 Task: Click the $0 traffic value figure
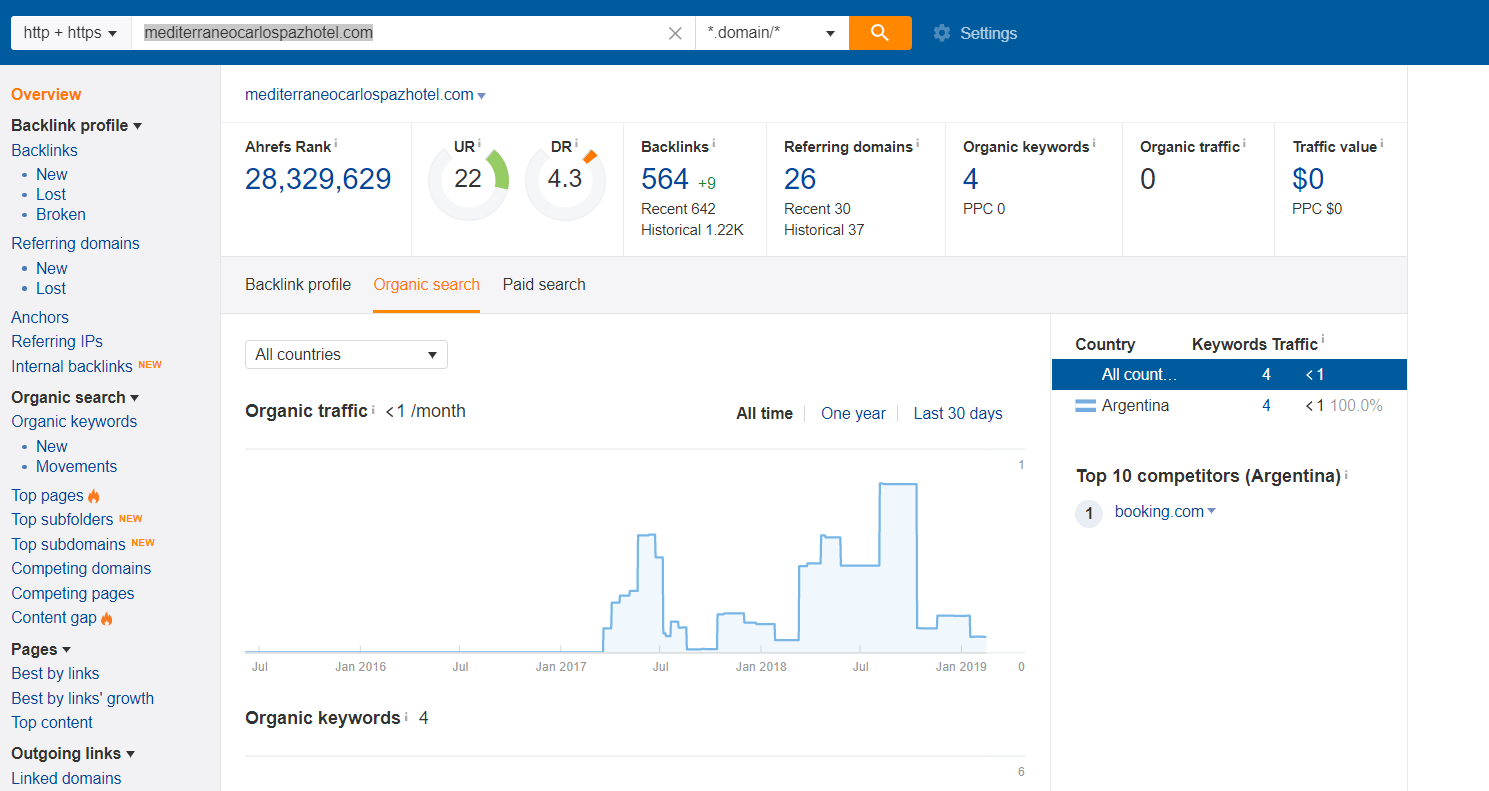point(1309,180)
